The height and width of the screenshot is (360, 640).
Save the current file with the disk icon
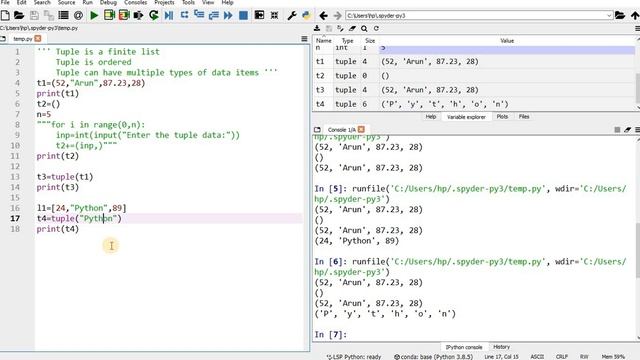(x=34, y=16)
